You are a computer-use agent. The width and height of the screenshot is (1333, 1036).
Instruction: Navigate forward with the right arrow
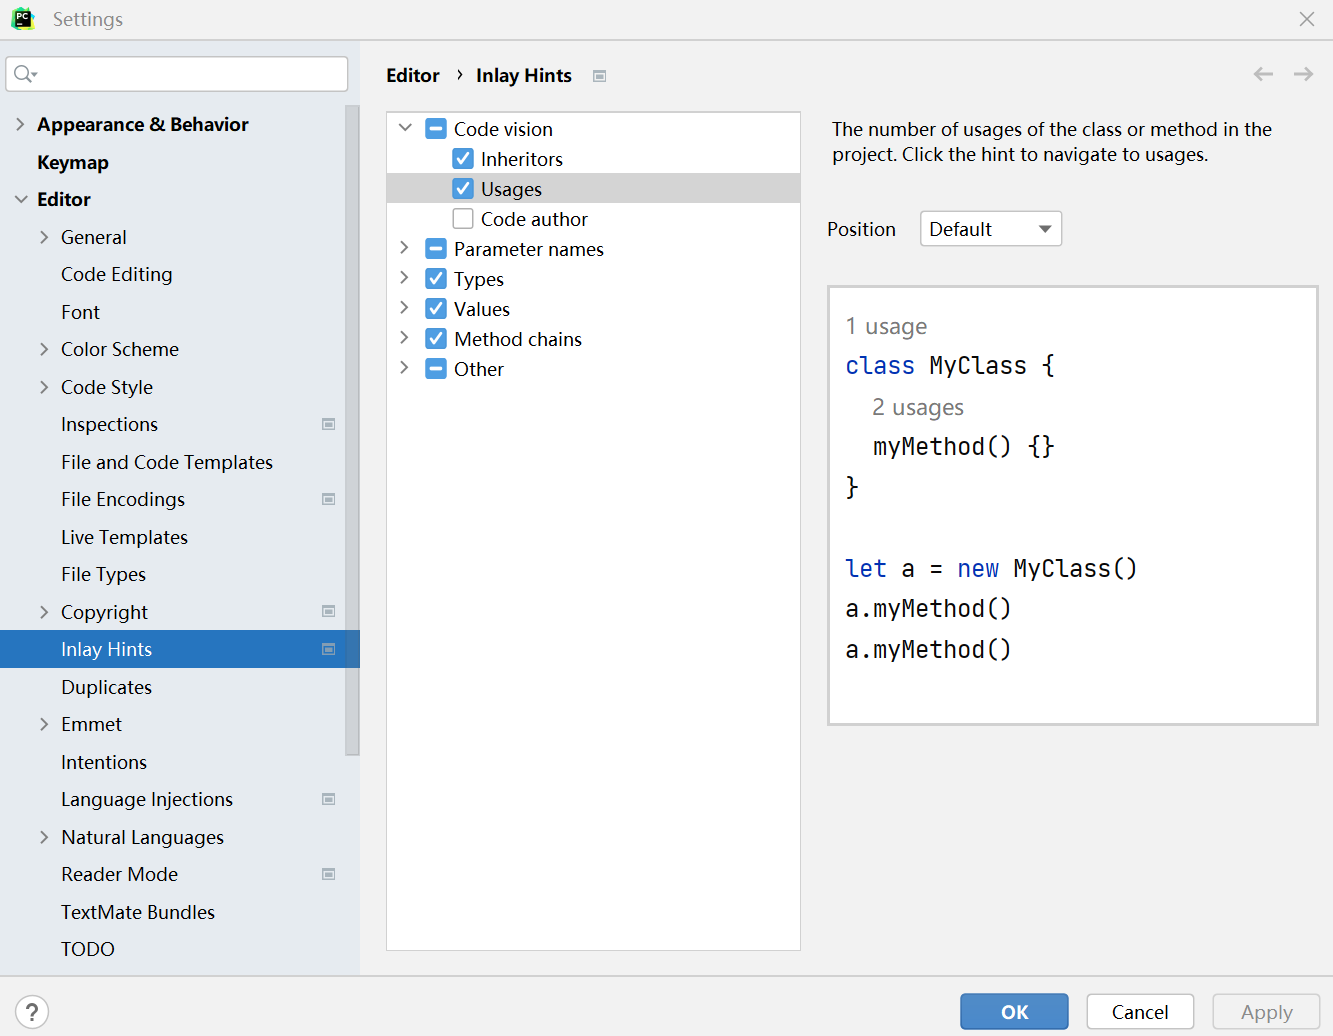click(1303, 74)
